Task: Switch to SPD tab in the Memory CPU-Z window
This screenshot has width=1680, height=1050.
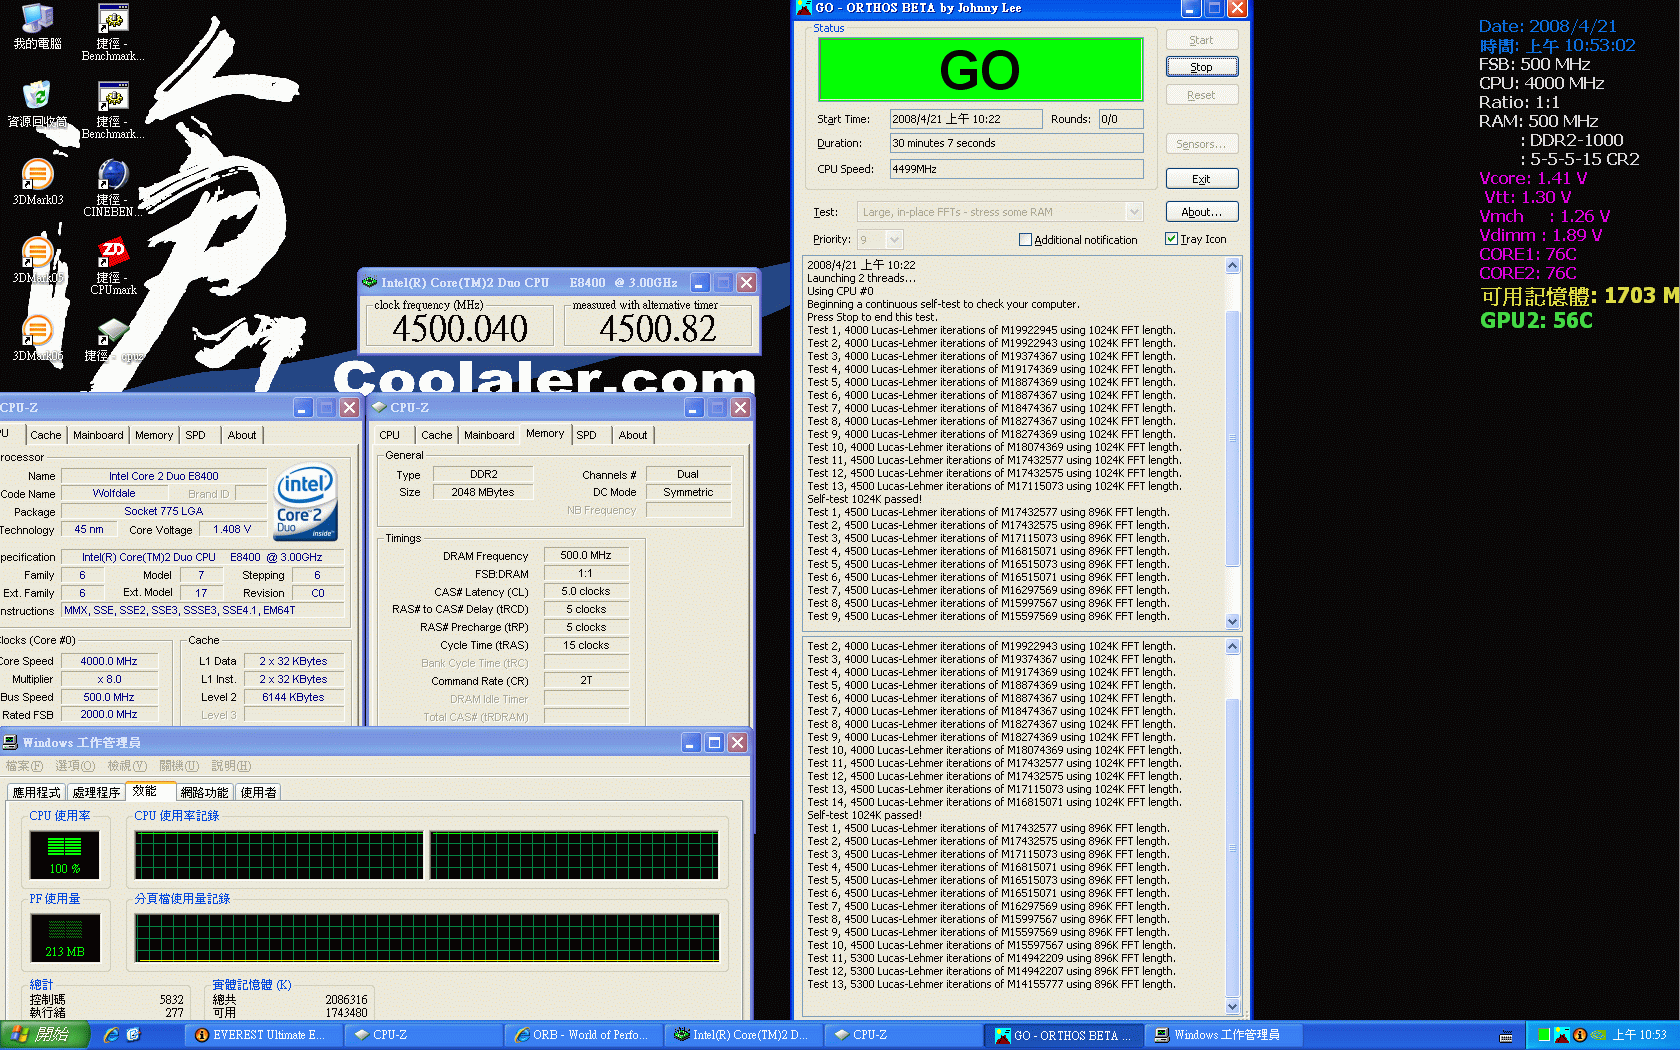Action: 586,435
